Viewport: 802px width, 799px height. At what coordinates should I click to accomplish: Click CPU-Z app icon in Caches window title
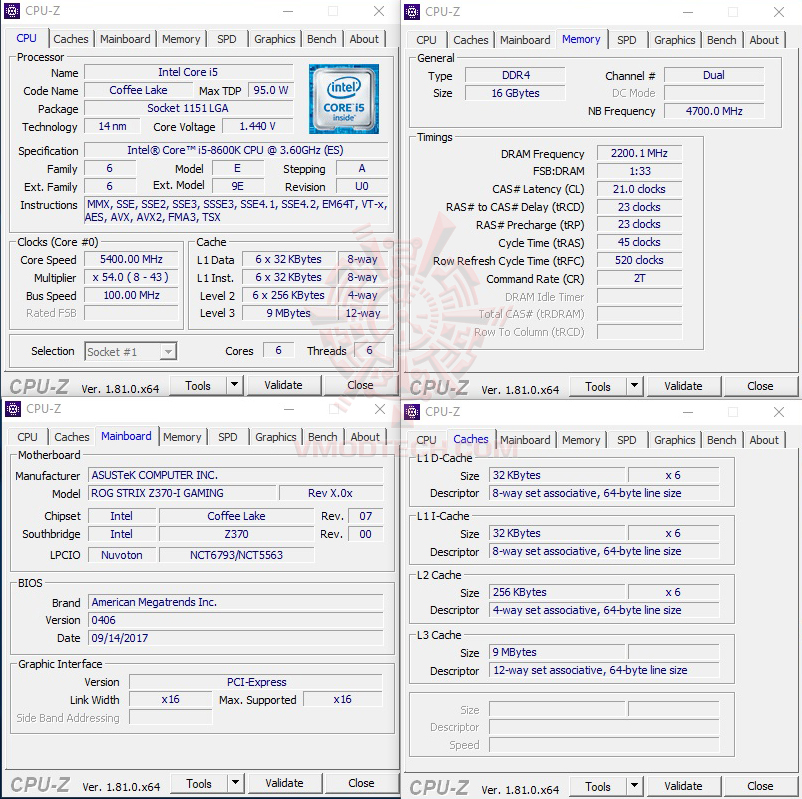point(412,412)
